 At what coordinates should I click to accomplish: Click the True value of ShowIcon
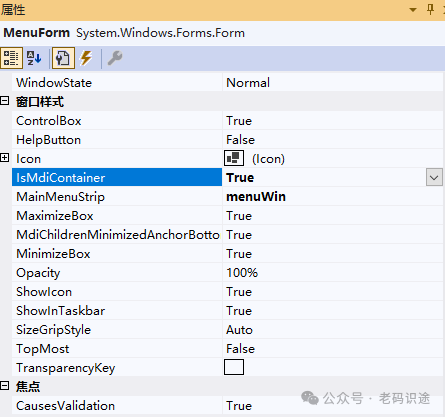239,292
